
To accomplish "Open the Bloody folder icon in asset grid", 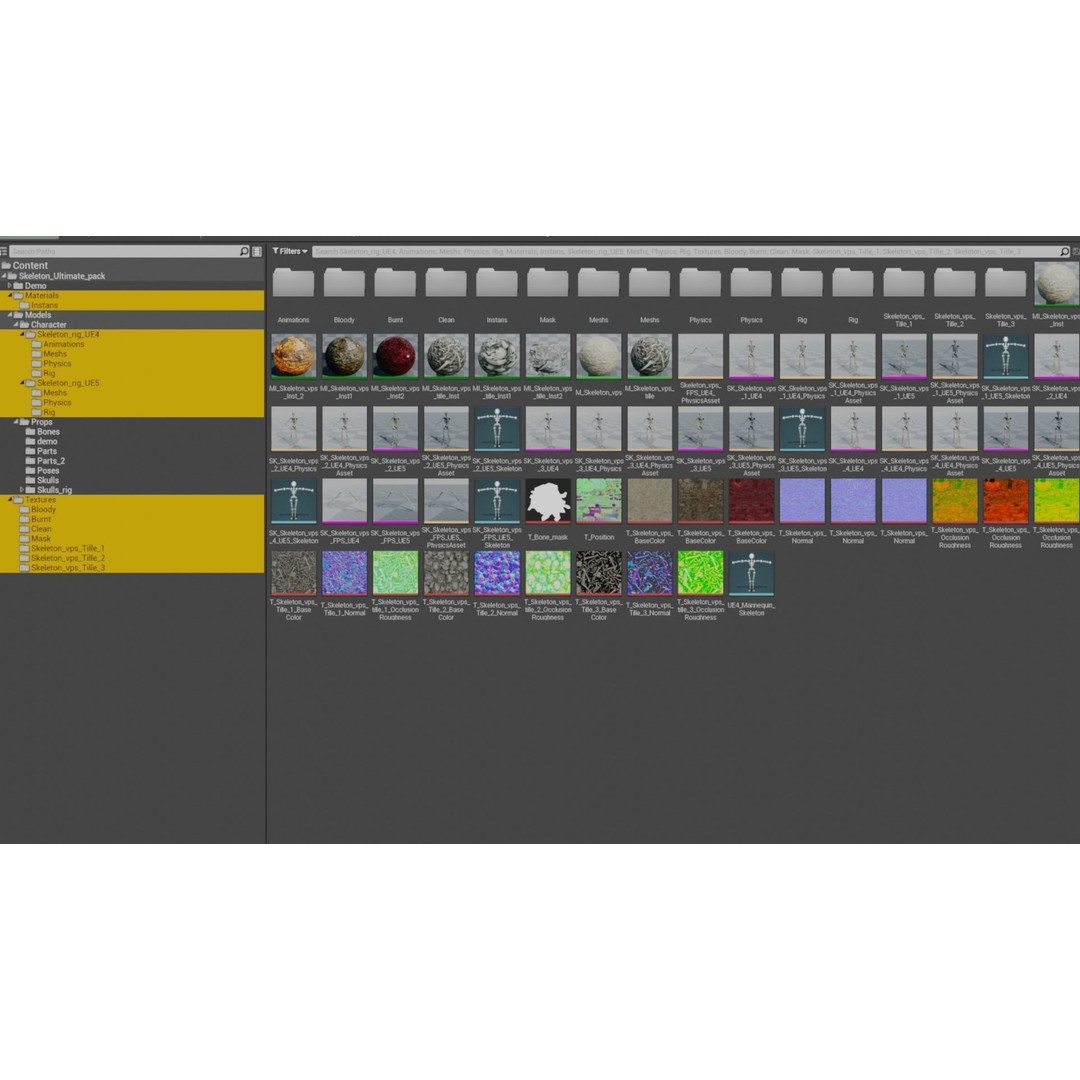I will tap(344, 285).
